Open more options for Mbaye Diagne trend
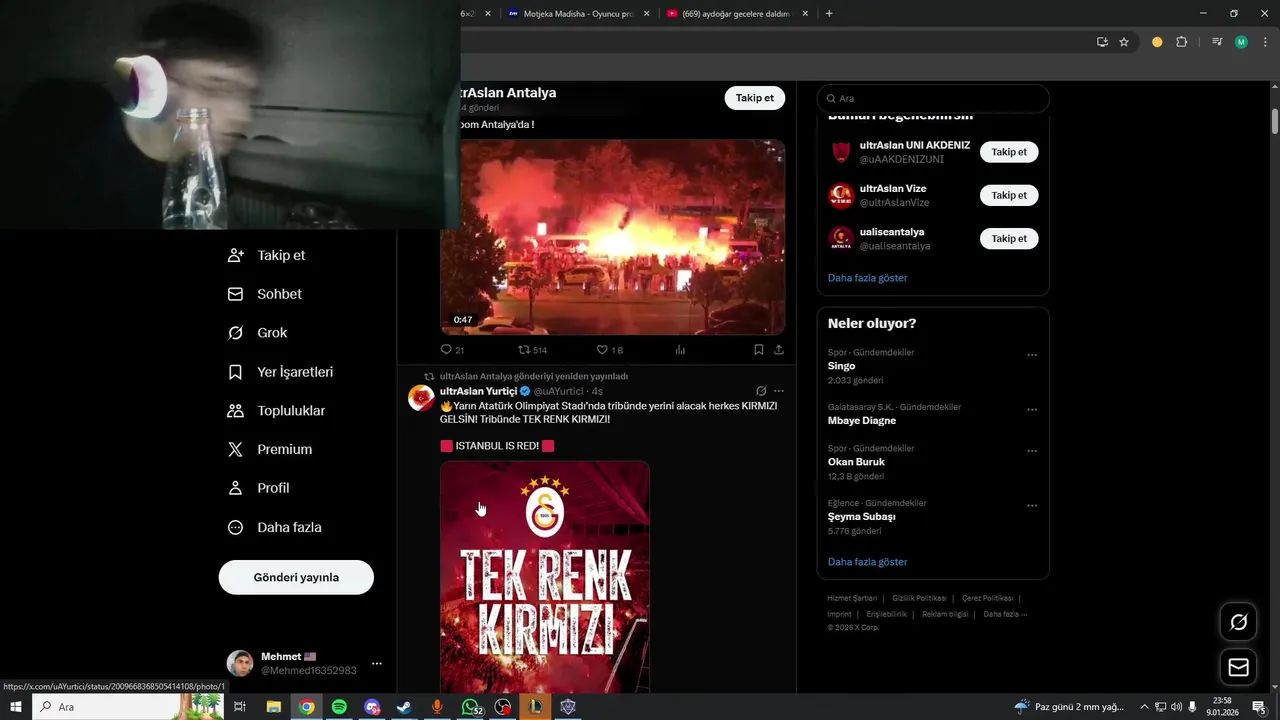The width and height of the screenshot is (1280, 720). click(1032, 410)
